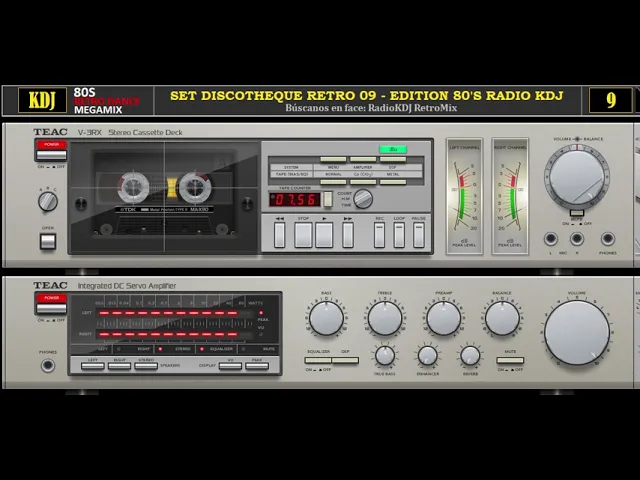The width and height of the screenshot is (640, 480).
Task: Click the 'SET DISCOTHEQUE RETRO 09' title text
Action: [x=273, y=96]
